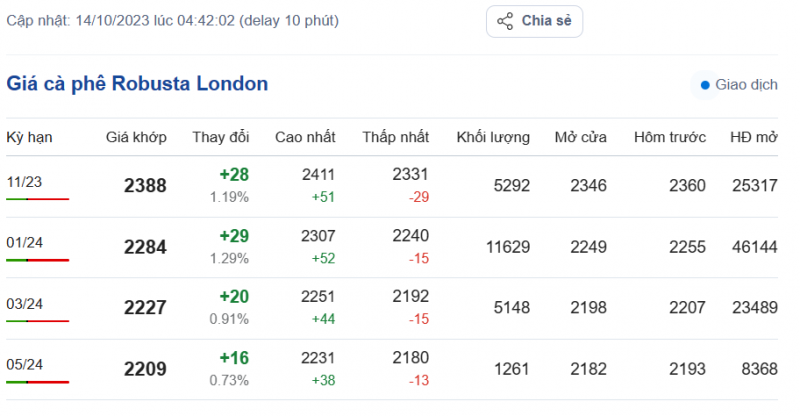Click the Thấp nhất column header

coord(396,137)
